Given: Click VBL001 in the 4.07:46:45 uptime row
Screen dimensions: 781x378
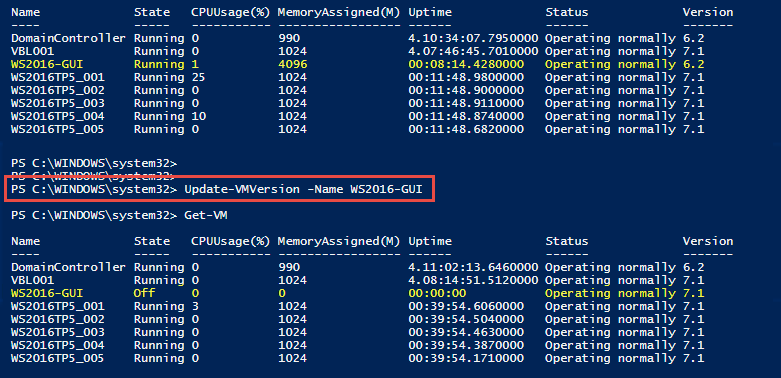Looking at the screenshot, I should pyautogui.click(x=32, y=51).
